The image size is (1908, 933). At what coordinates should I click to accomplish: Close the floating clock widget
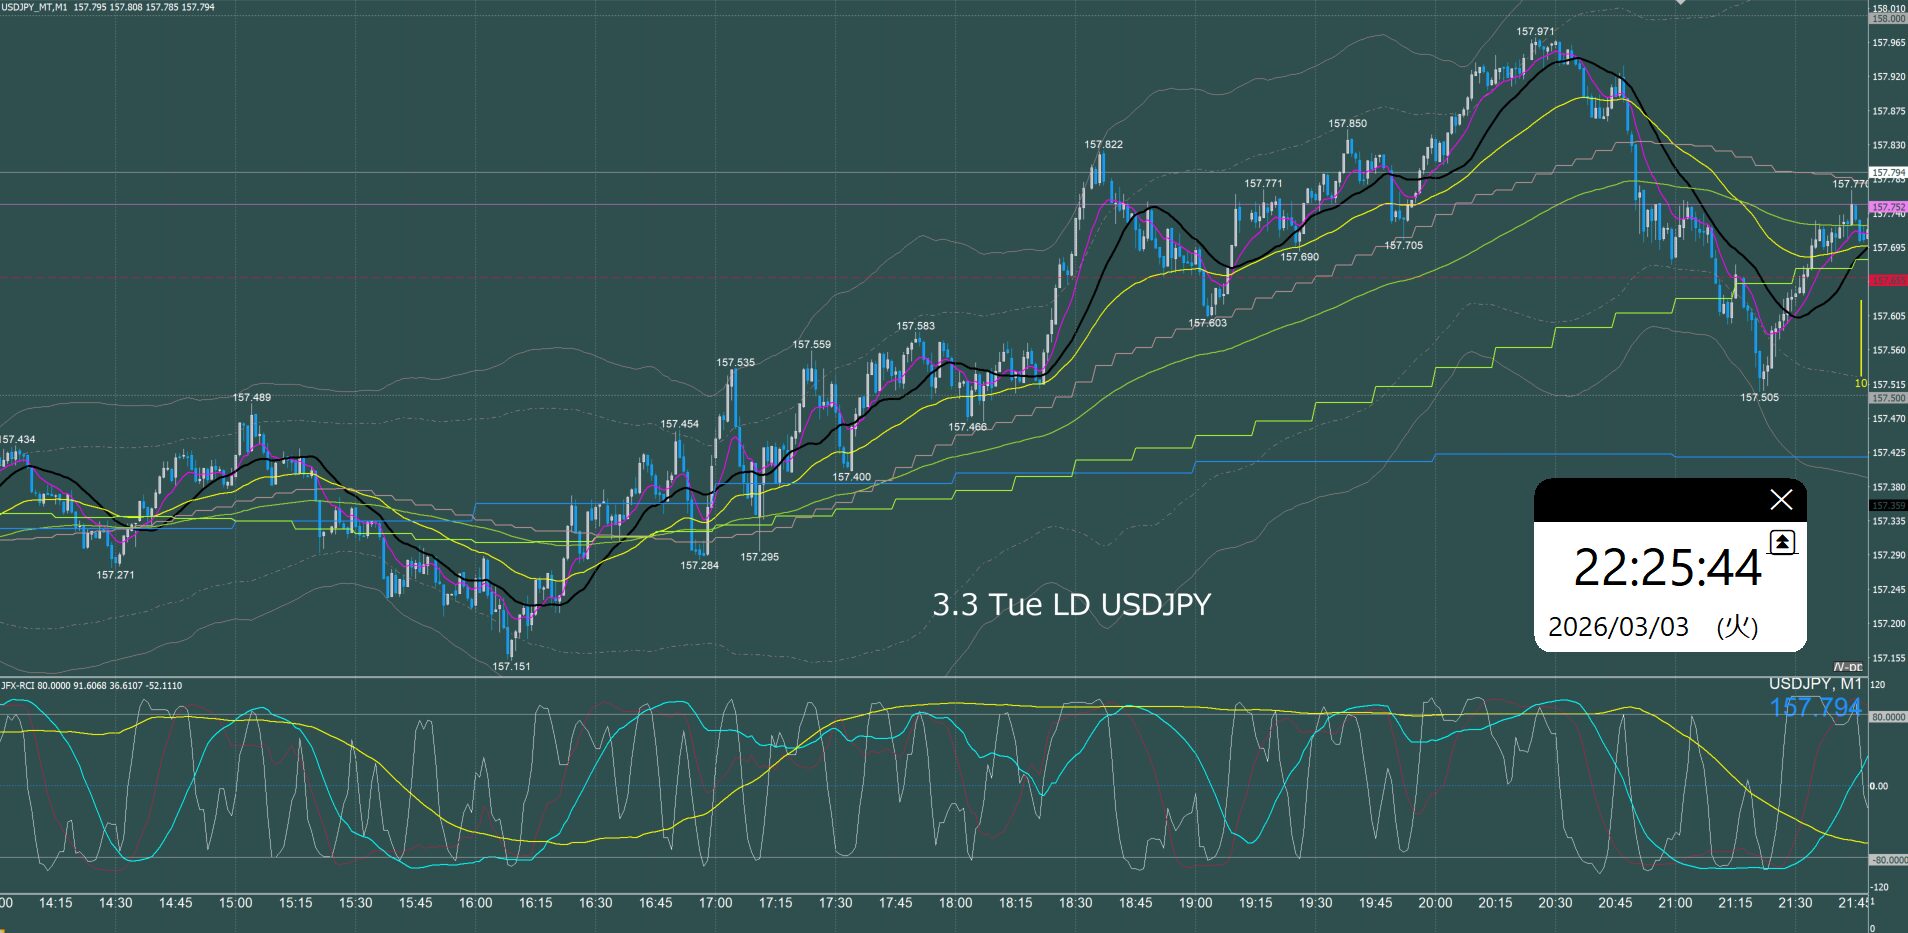point(1780,500)
